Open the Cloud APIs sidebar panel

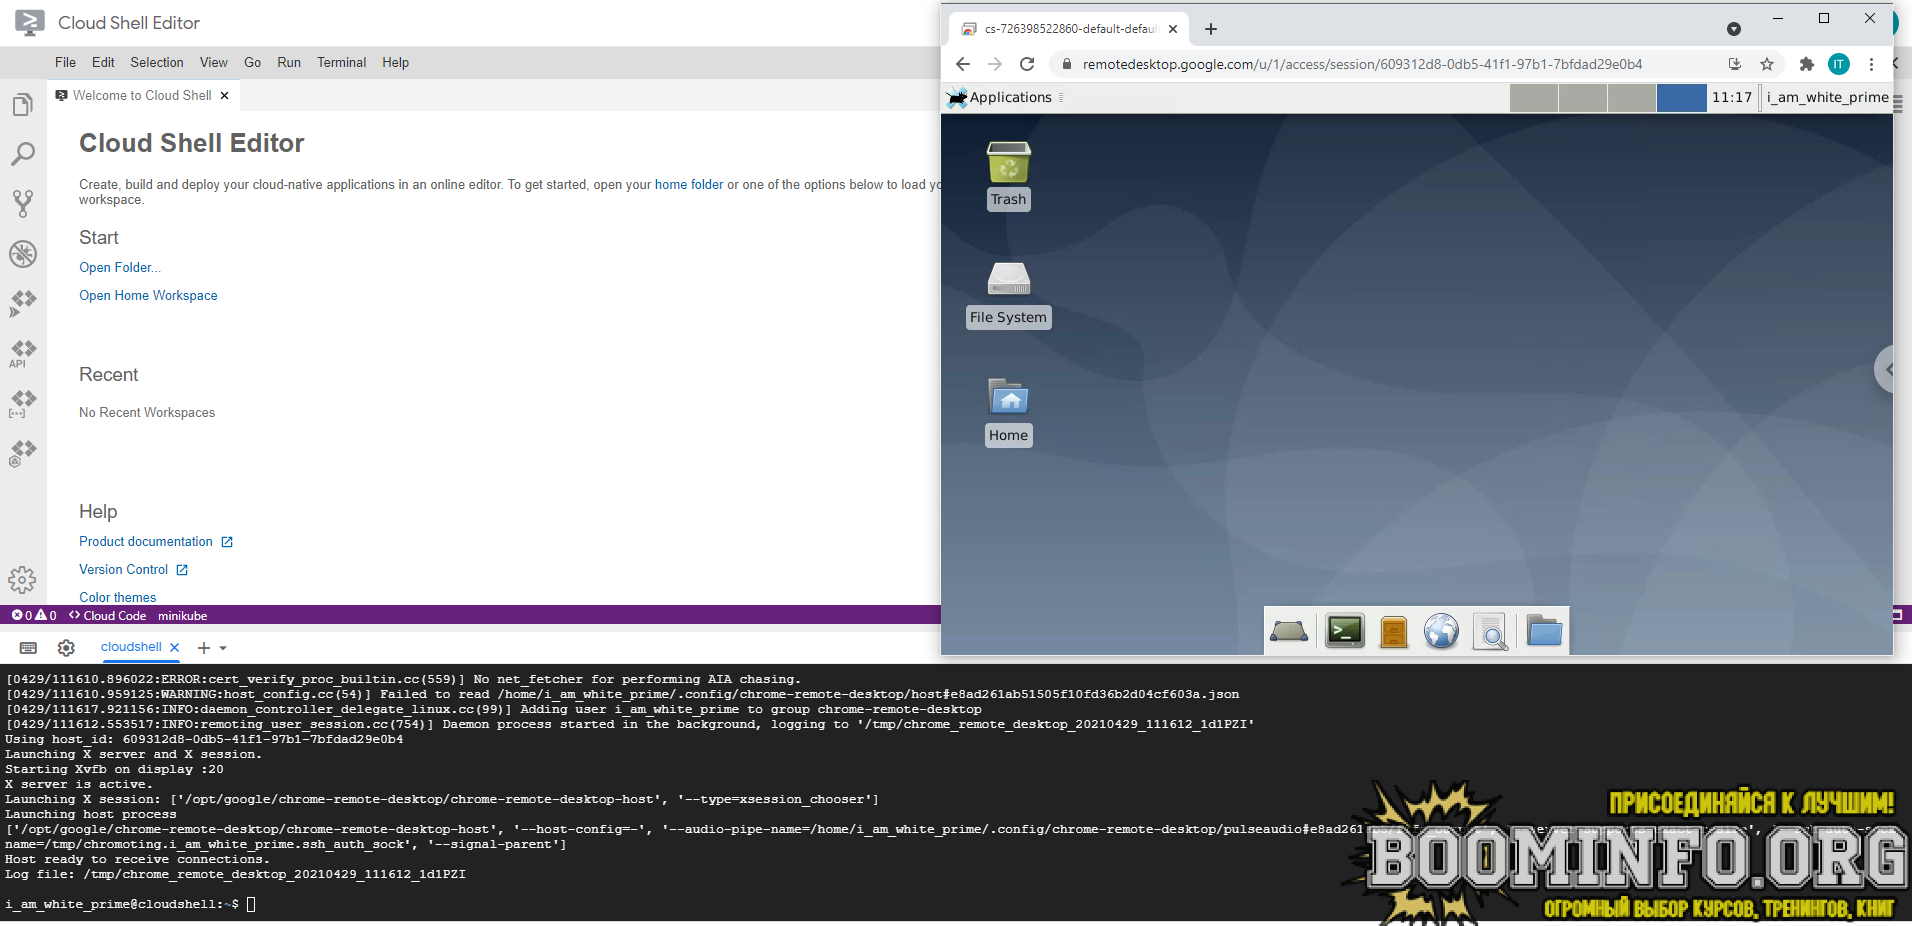click(x=23, y=353)
